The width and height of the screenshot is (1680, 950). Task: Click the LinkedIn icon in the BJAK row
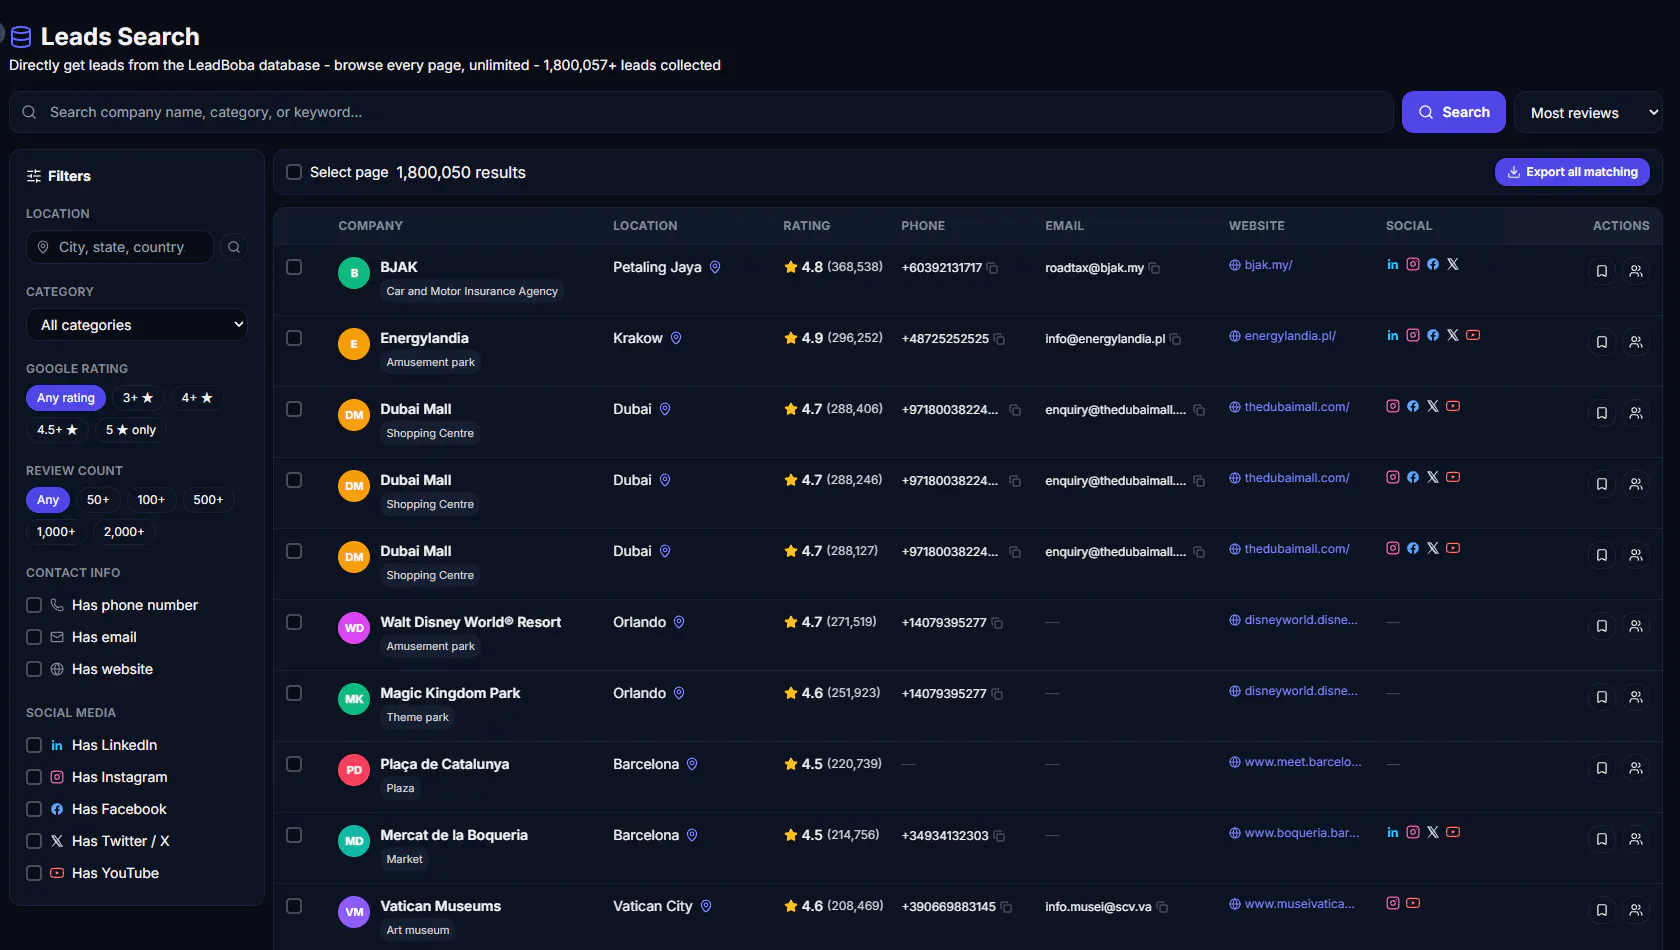(x=1393, y=265)
